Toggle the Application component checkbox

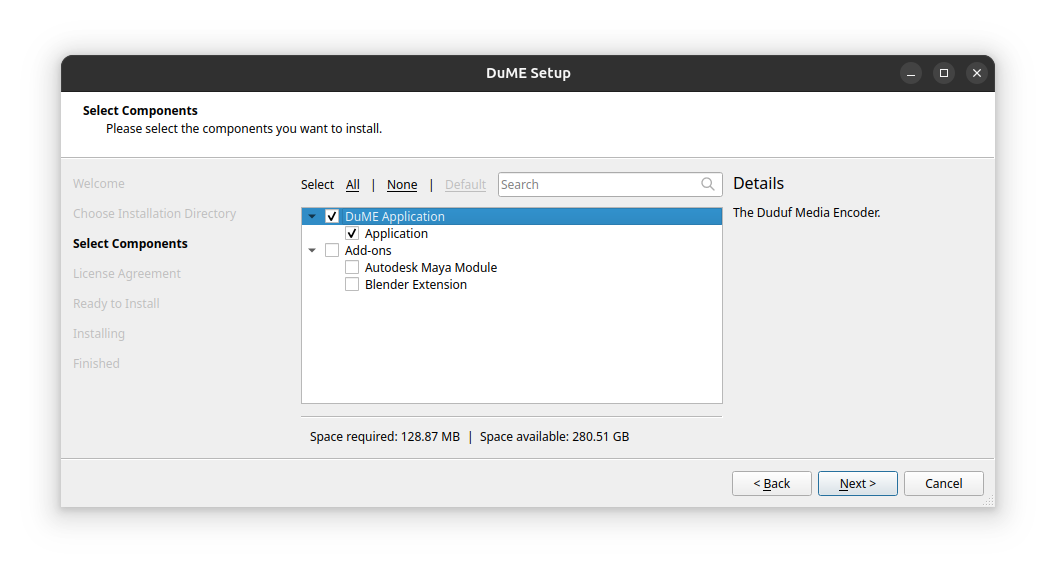tap(352, 233)
